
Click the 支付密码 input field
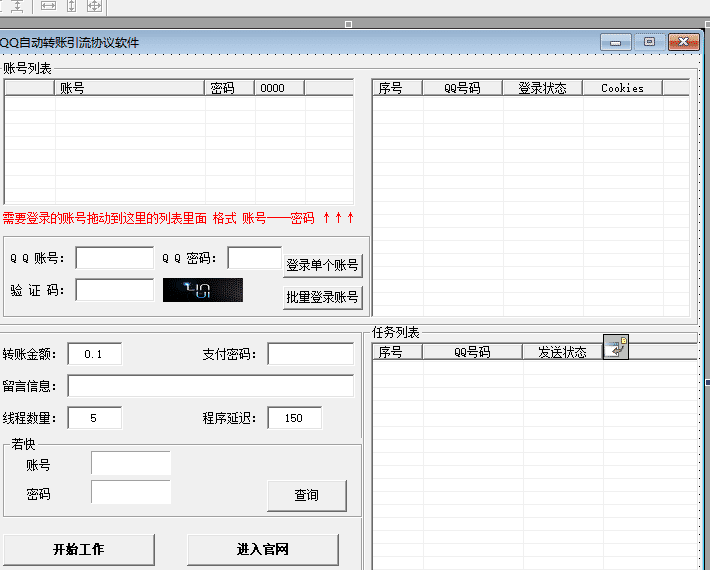click(311, 354)
